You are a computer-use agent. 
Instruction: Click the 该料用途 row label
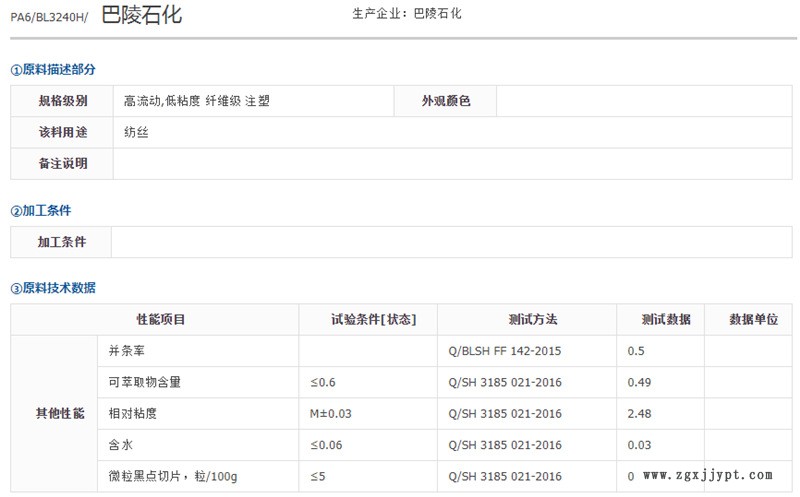click(x=63, y=133)
